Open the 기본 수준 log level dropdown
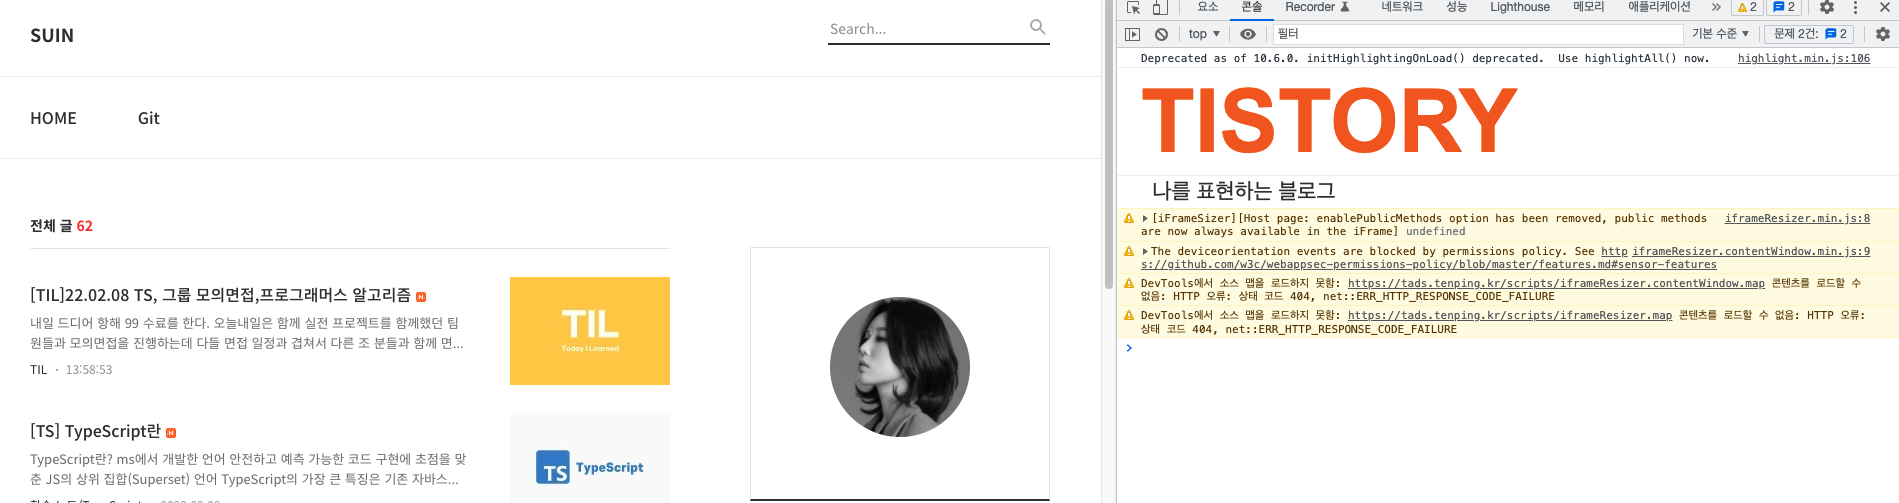Image resolution: width=1899 pixels, height=503 pixels. (1720, 34)
